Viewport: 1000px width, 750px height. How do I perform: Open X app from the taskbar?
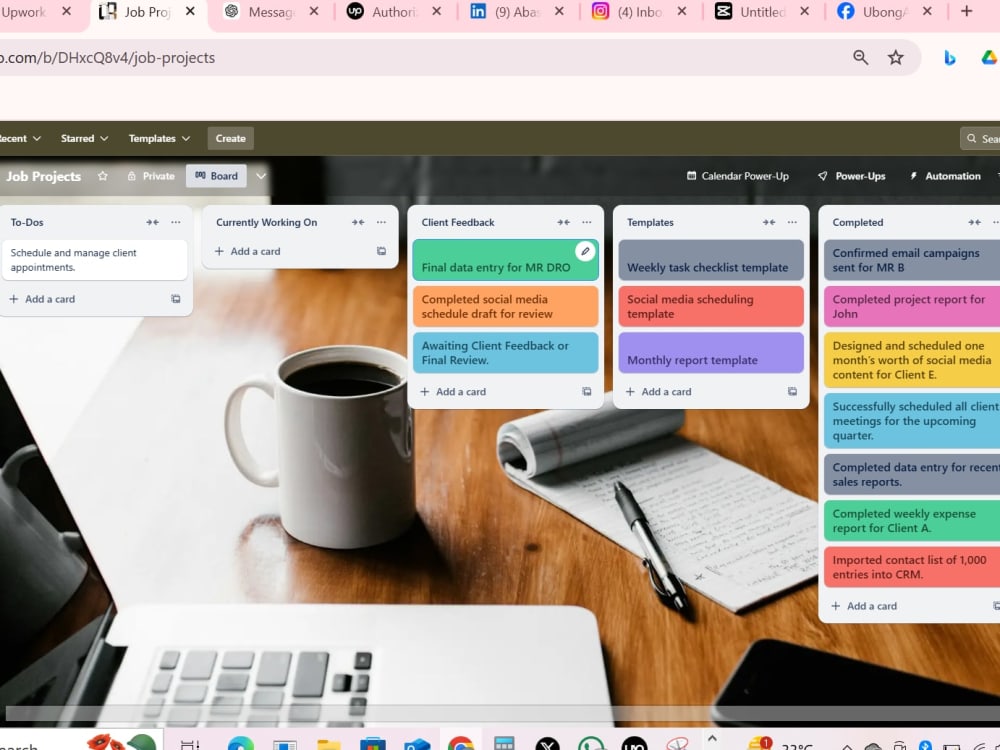547,744
